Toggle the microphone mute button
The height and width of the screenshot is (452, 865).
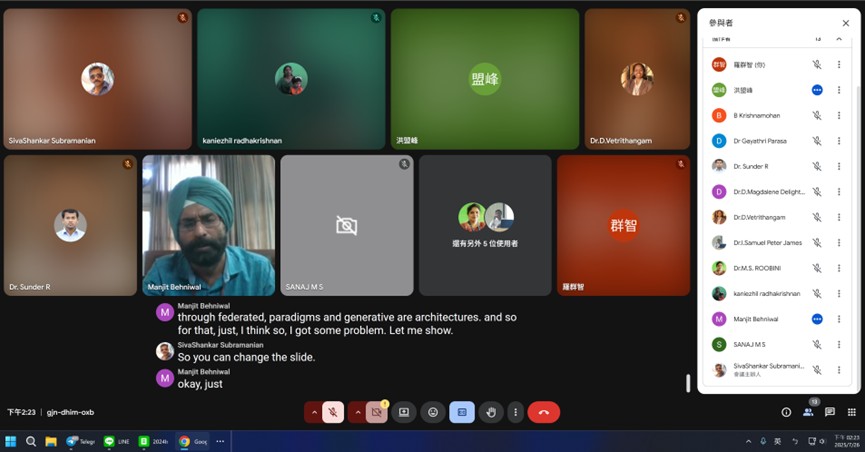(333, 412)
